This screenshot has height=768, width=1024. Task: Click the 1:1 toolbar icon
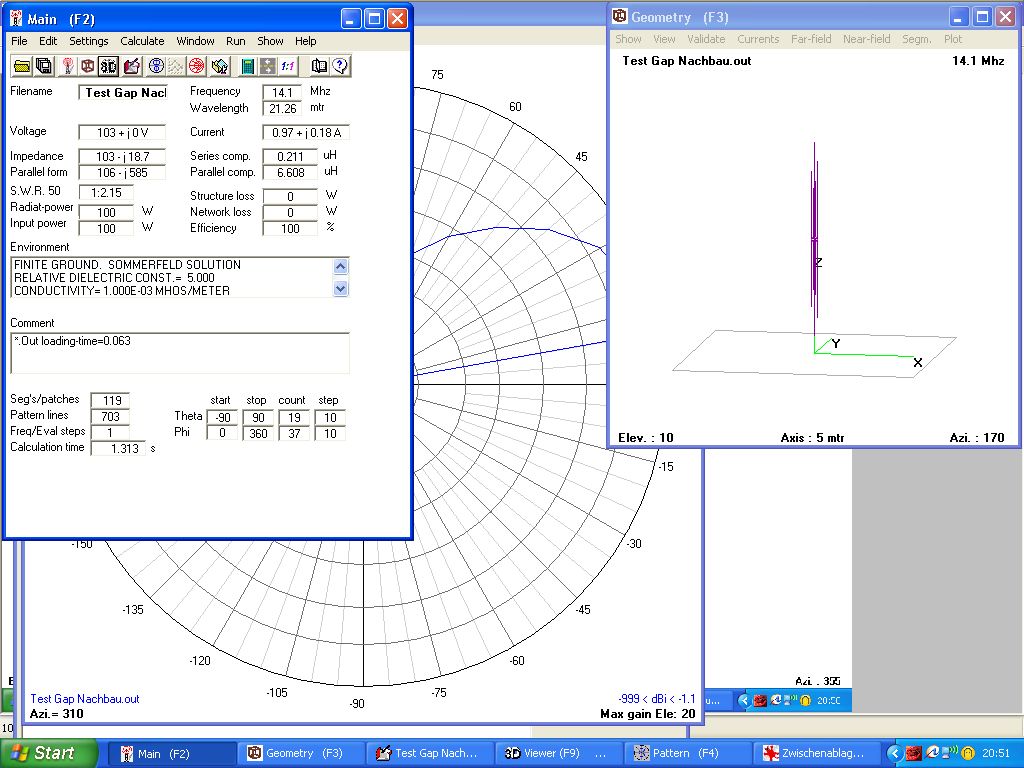288,66
